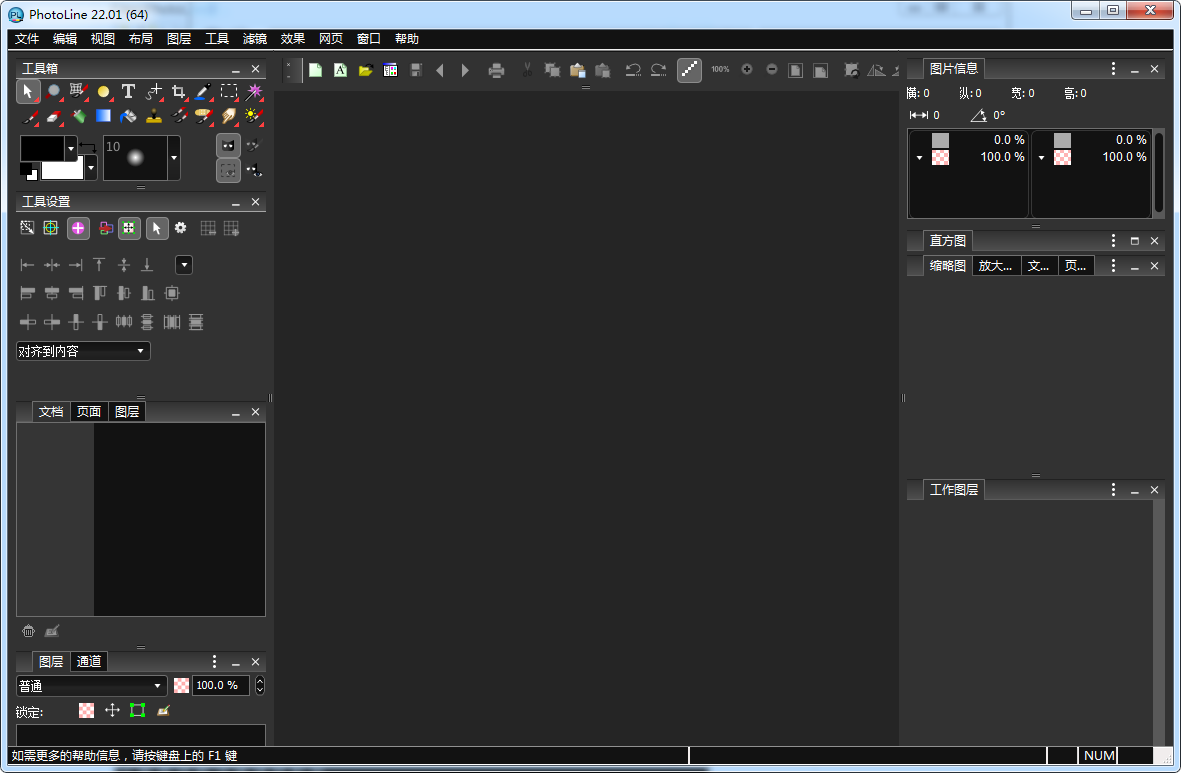This screenshot has height=773, width=1181.
Task: Click the Print icon in the toolbar
Action: pos(496,70)
